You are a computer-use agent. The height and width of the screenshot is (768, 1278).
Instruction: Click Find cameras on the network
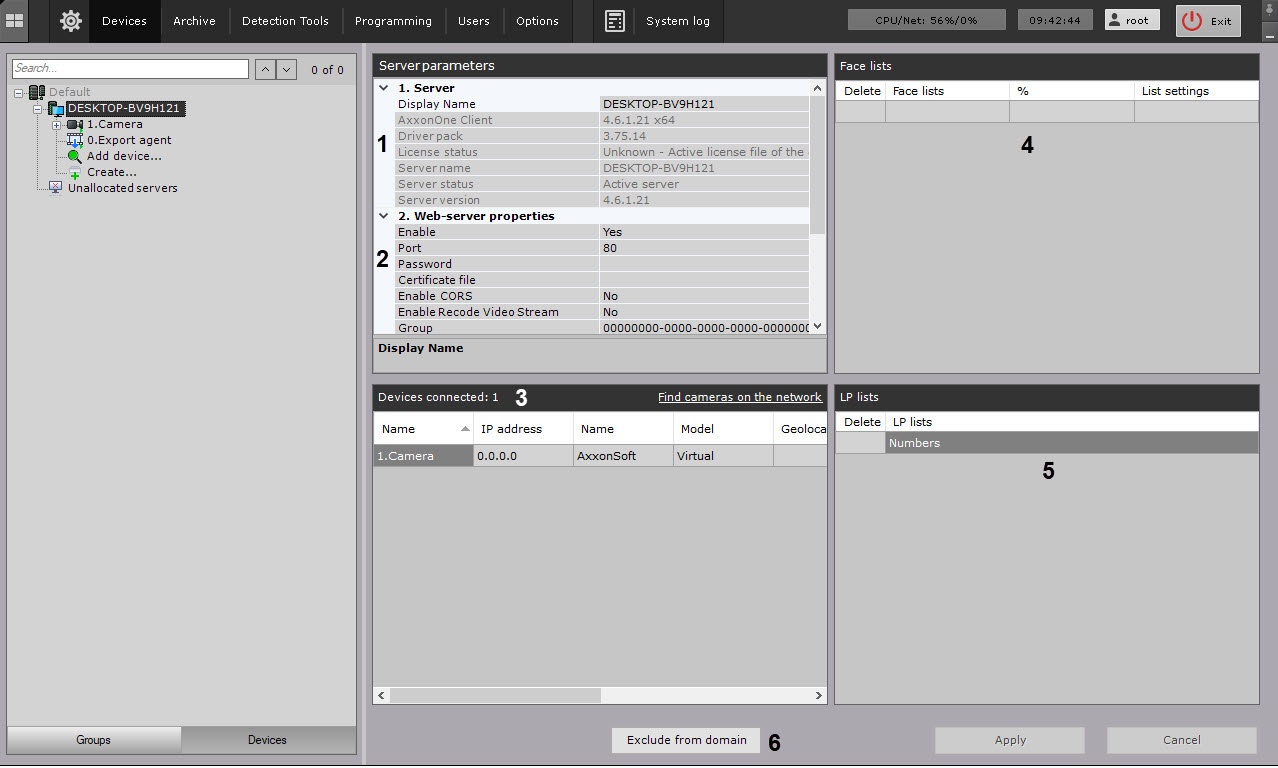click(x=739, y=397)
